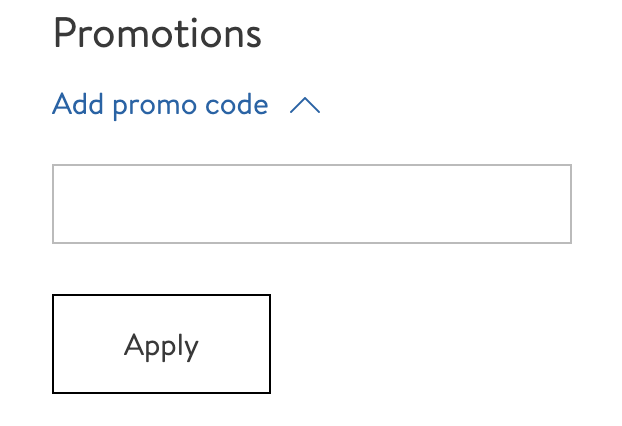Screen dimensions: 622x426
Task: Click the upward chevron icon
Action: (x=304, y=105)
